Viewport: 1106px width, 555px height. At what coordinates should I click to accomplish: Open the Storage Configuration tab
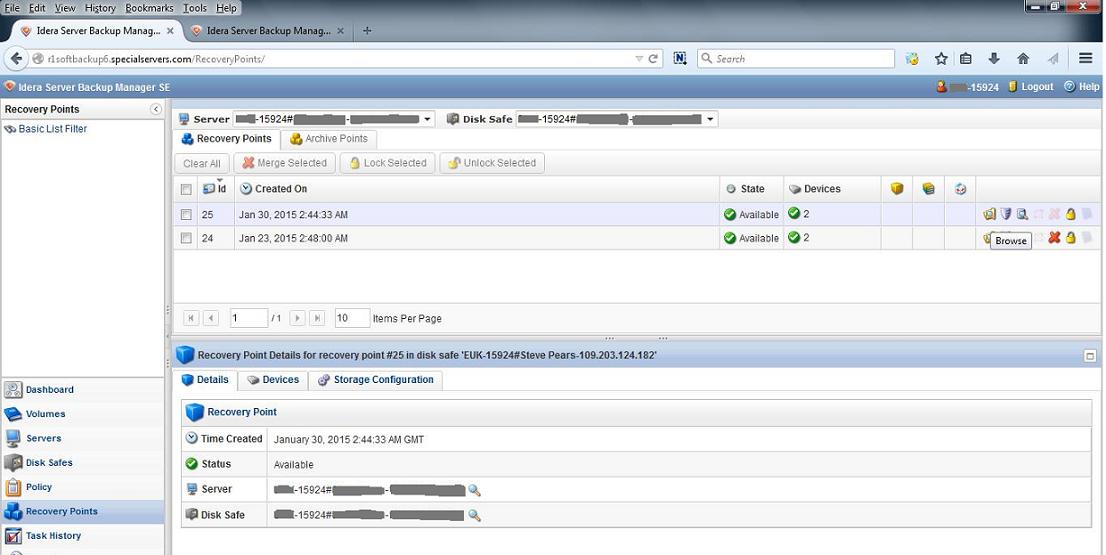(376, 379)
